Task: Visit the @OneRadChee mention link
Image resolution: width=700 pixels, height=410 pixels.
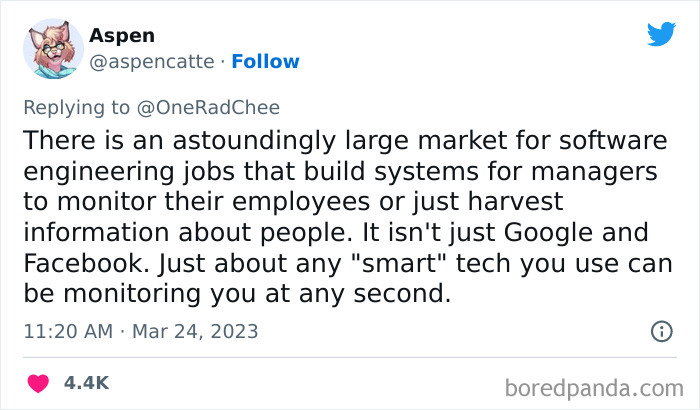Action: tap(208, 108)
